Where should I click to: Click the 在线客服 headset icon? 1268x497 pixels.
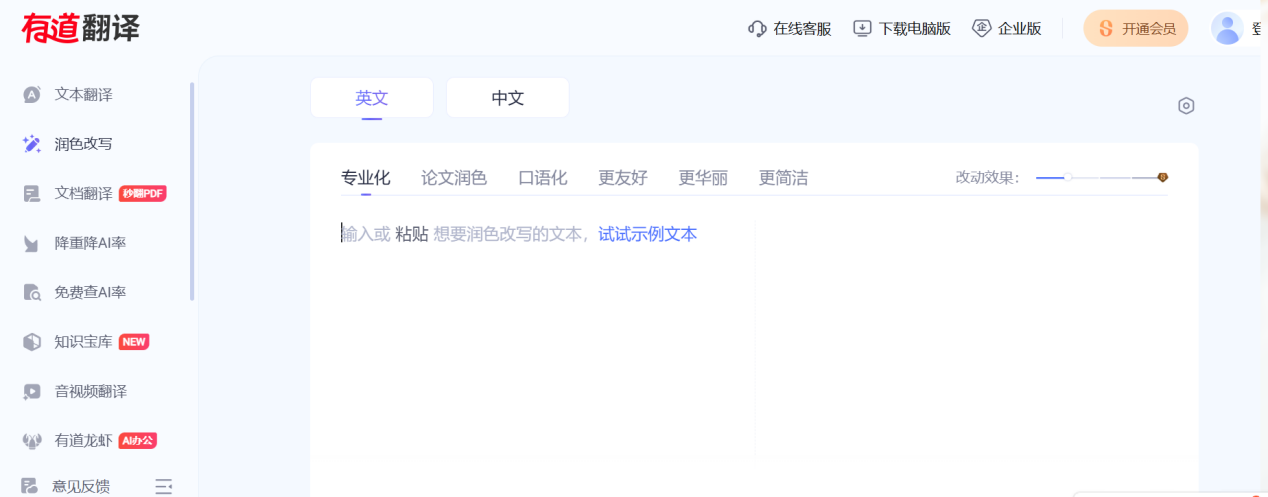tap(757, 28)
